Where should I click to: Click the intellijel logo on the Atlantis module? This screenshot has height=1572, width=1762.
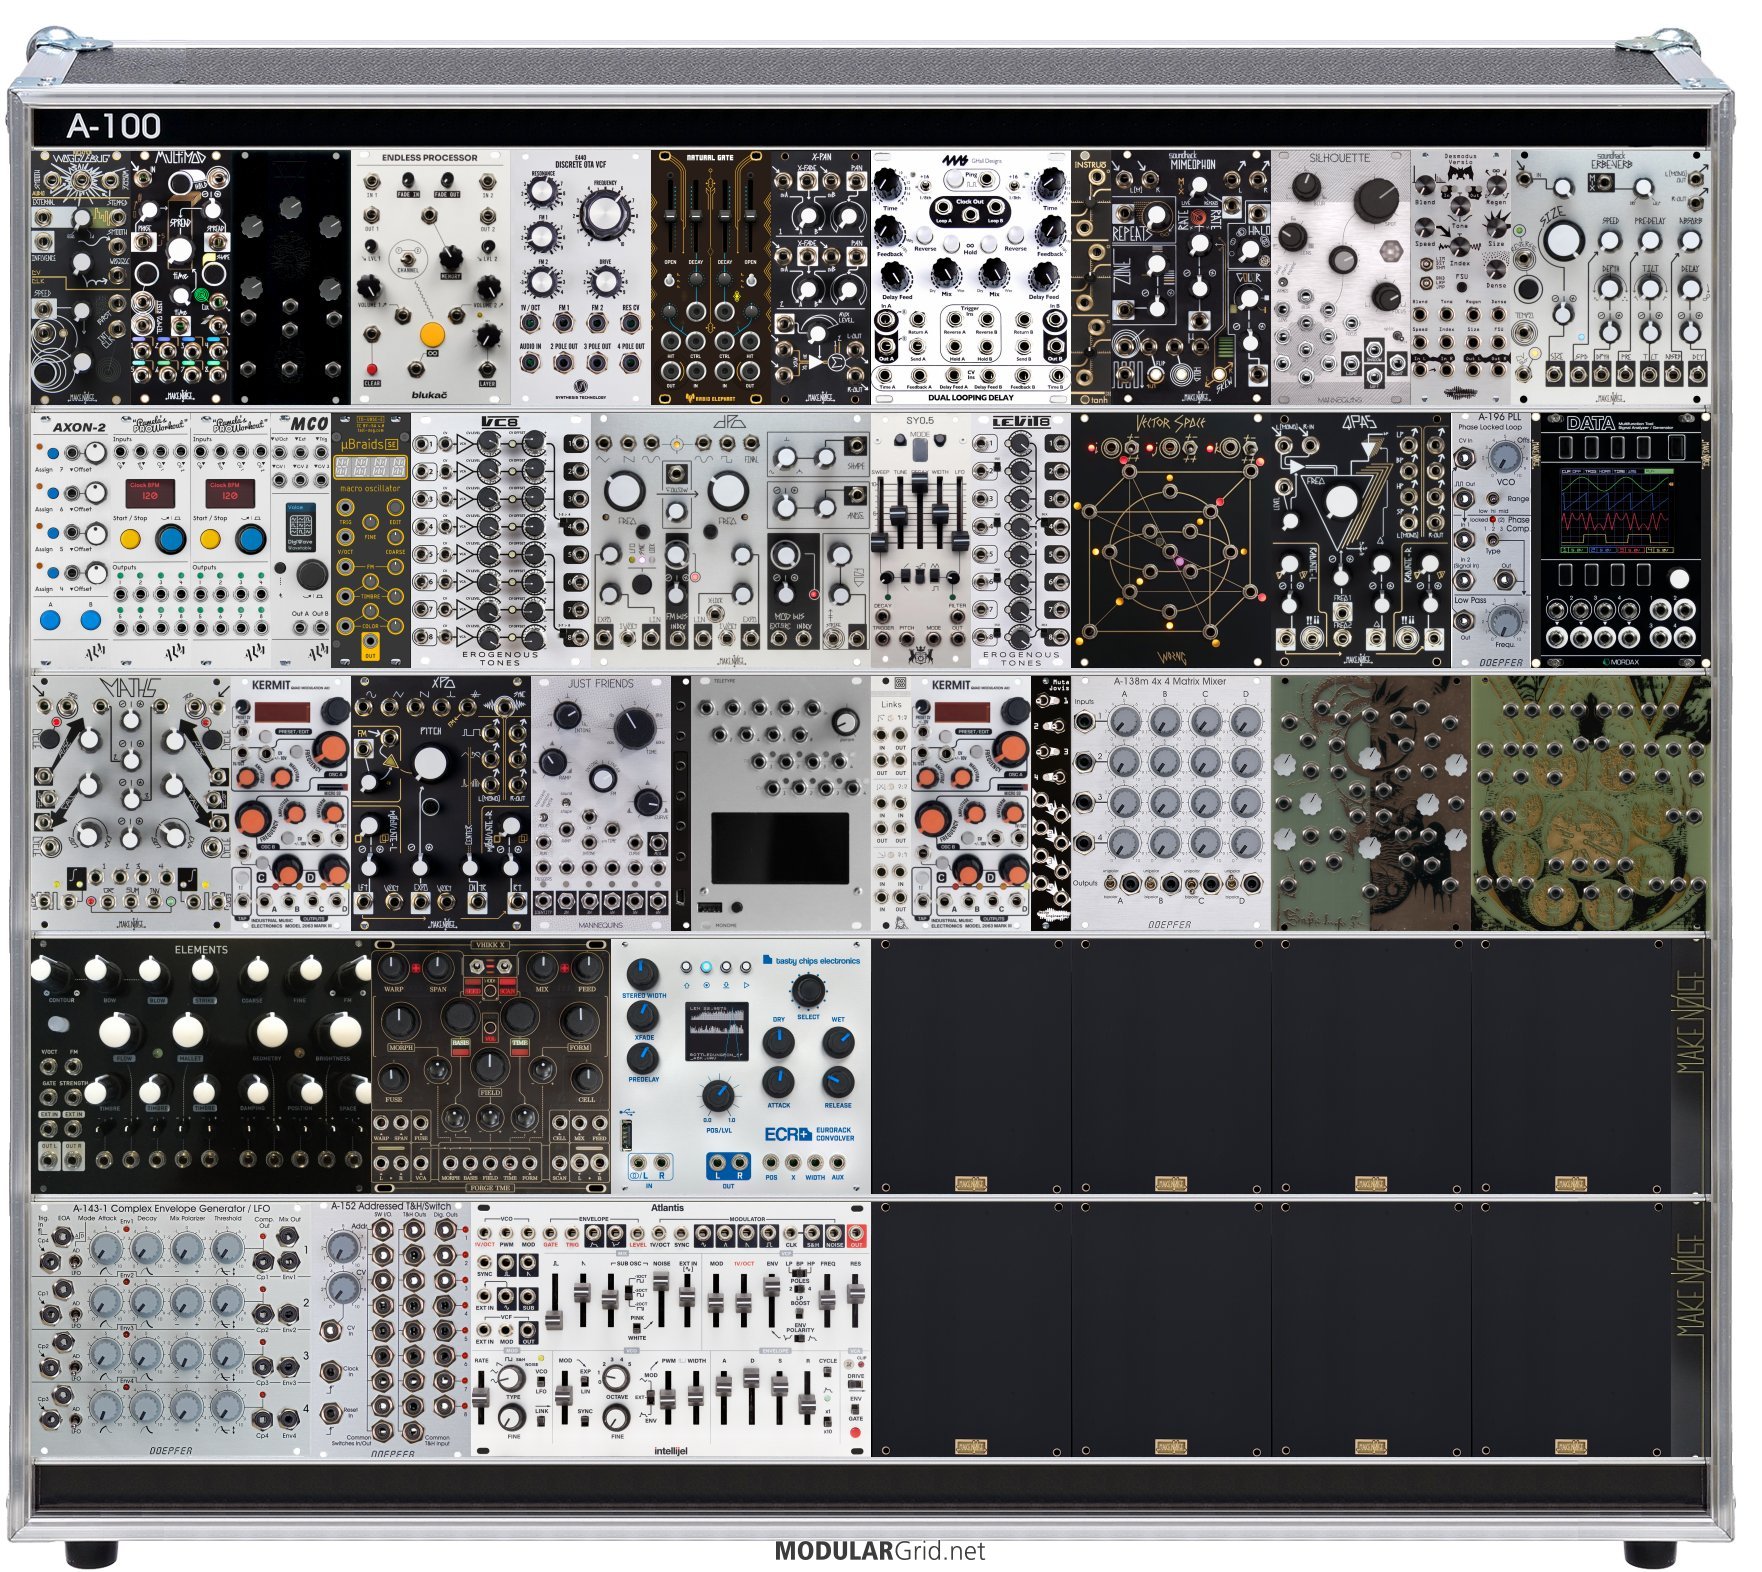tap(670, 1450)
